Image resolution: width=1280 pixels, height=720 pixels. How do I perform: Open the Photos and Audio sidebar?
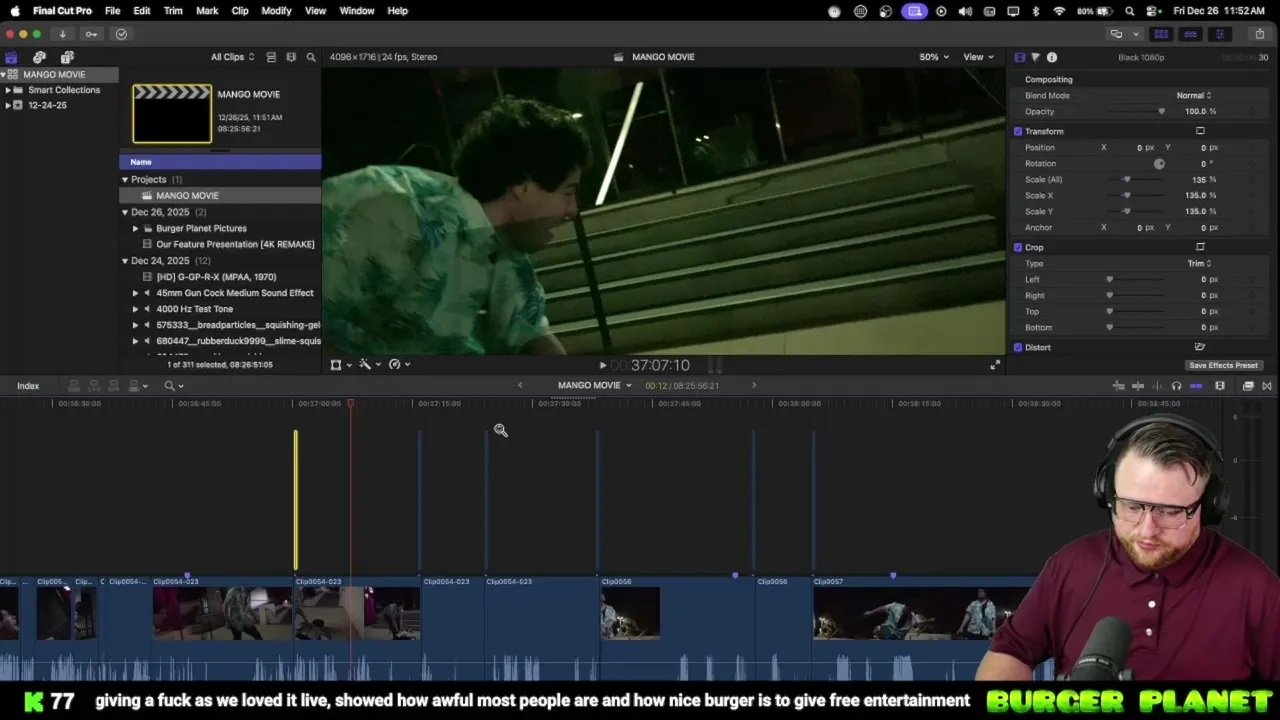point(39,57)
